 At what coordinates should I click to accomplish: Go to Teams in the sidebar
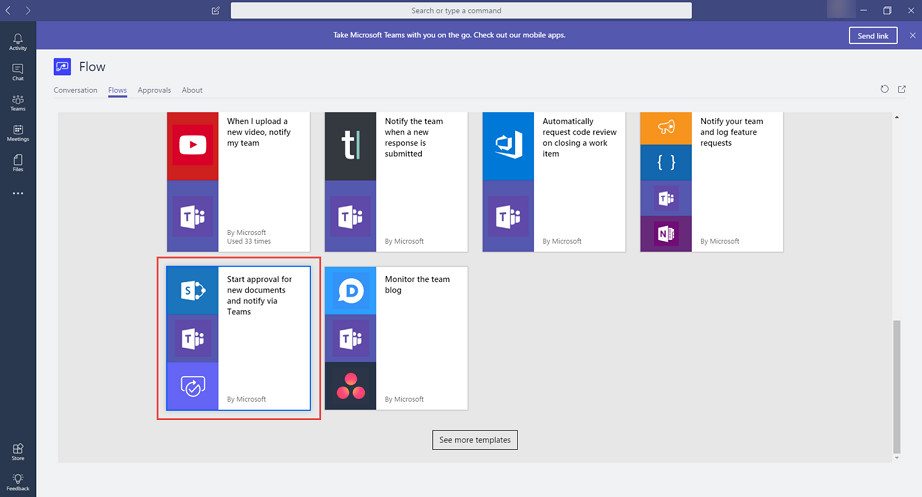(x=18, y=102)
